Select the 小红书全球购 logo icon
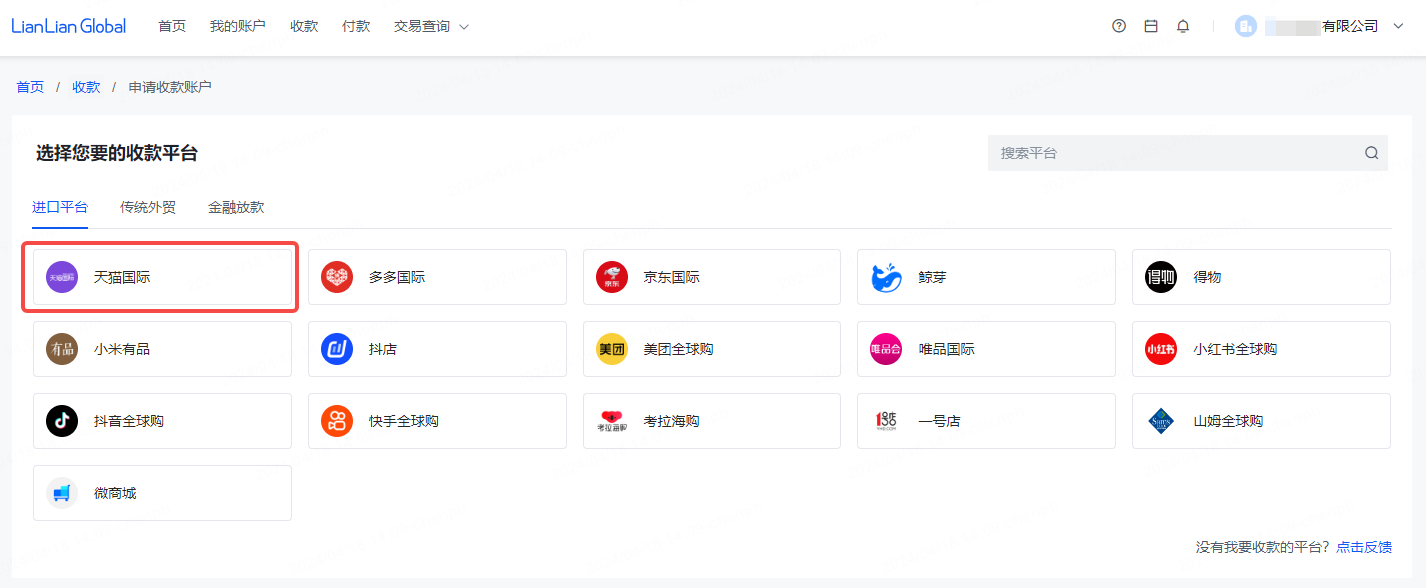1426x588 pixels. (x=1161, y=349)
